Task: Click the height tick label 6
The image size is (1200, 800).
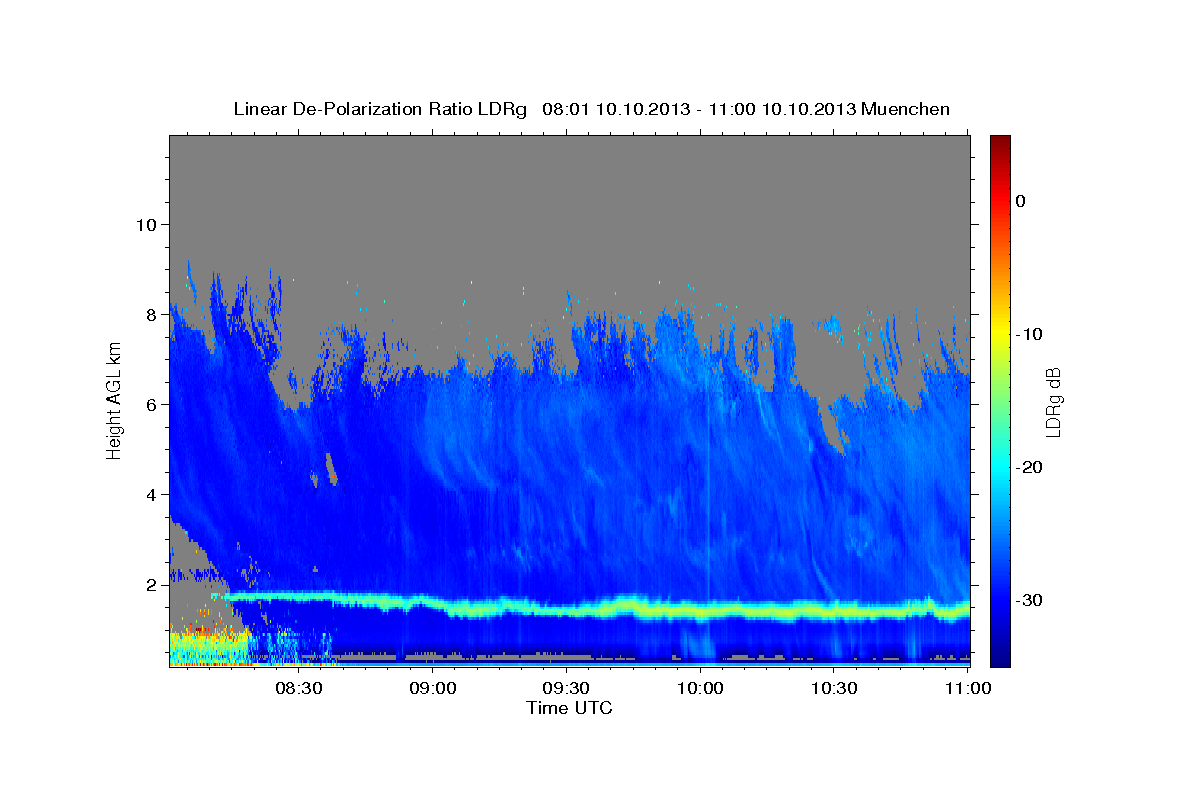Action: (151, 404)
